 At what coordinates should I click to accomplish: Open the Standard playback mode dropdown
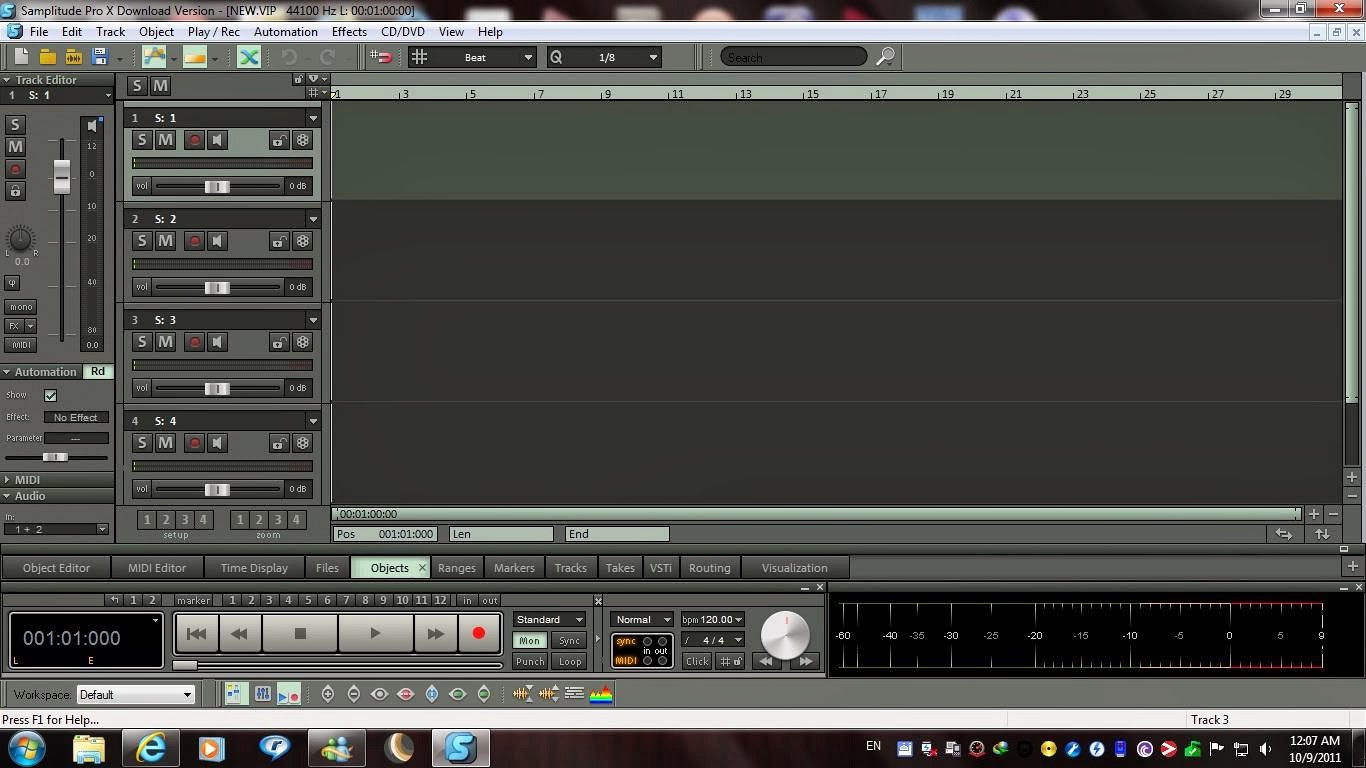549,620
